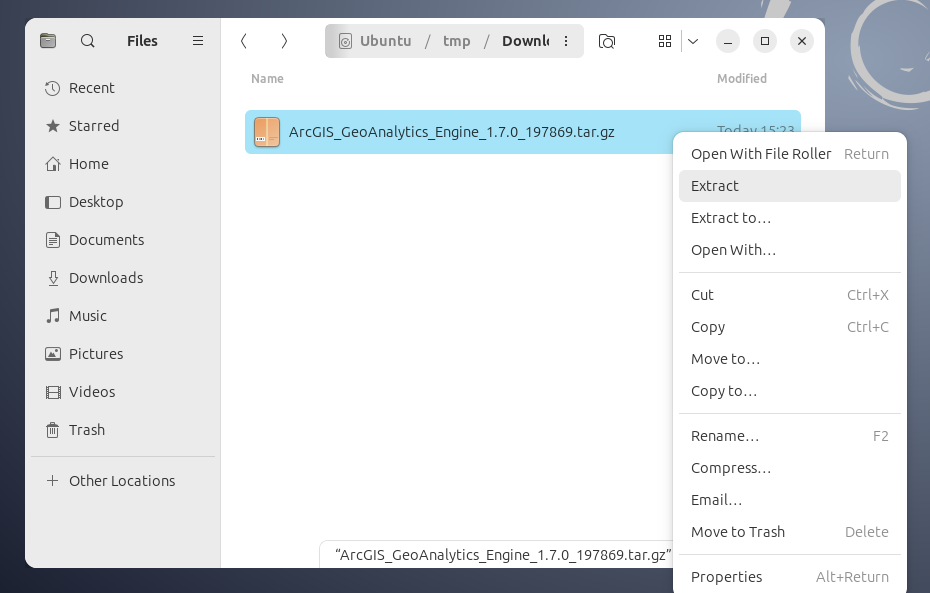The height and width of the screenshot is (593, 930).
Task: Go forward with the forward arrow
Action: [x=284, y=41]
